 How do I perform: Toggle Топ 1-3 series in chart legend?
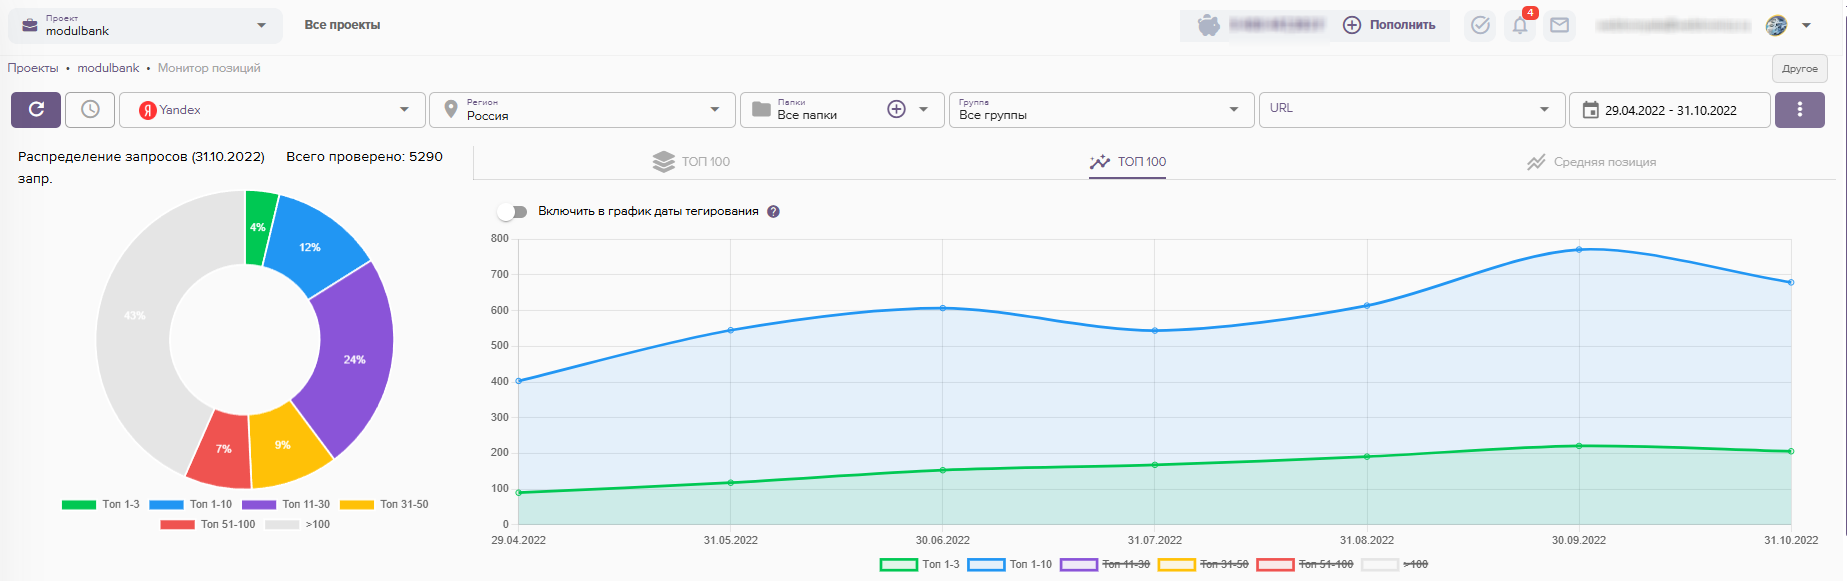pos(920,565)
